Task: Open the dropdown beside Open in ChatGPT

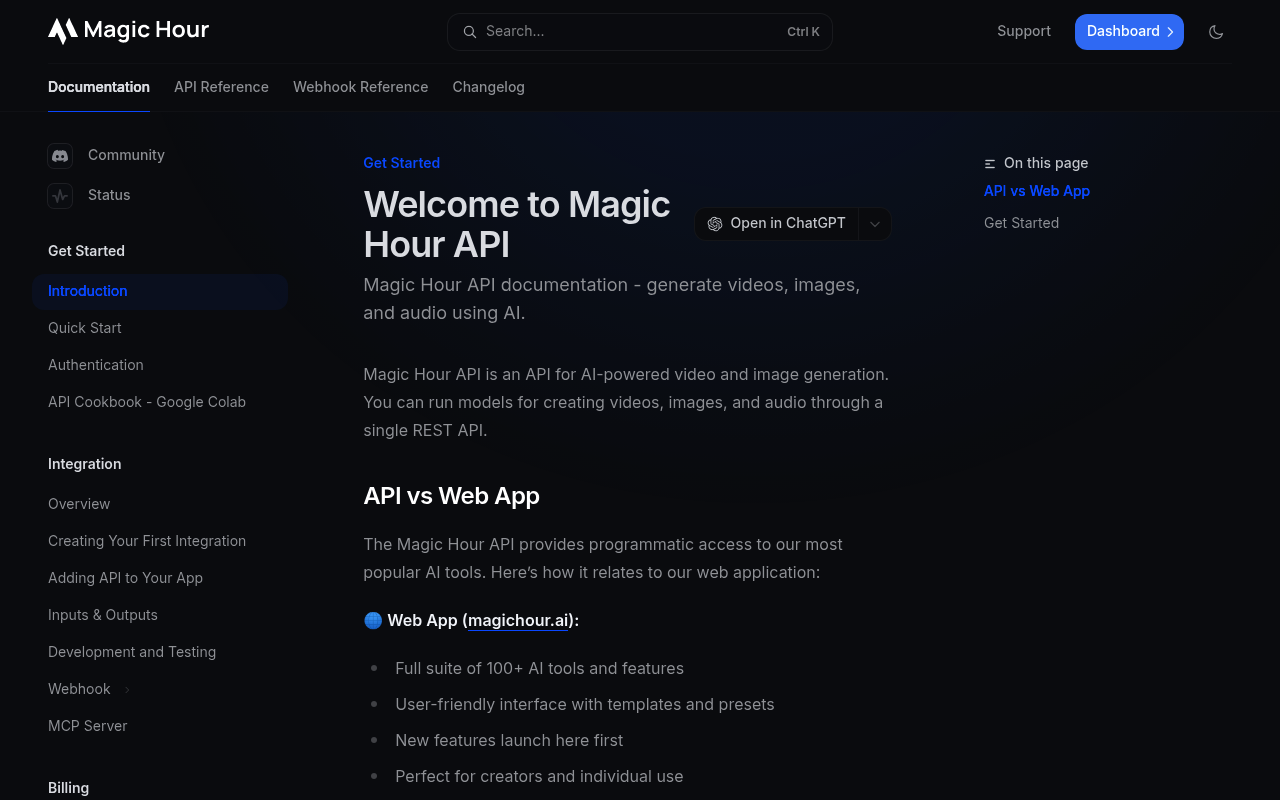Action: click(x=875, y=224)
